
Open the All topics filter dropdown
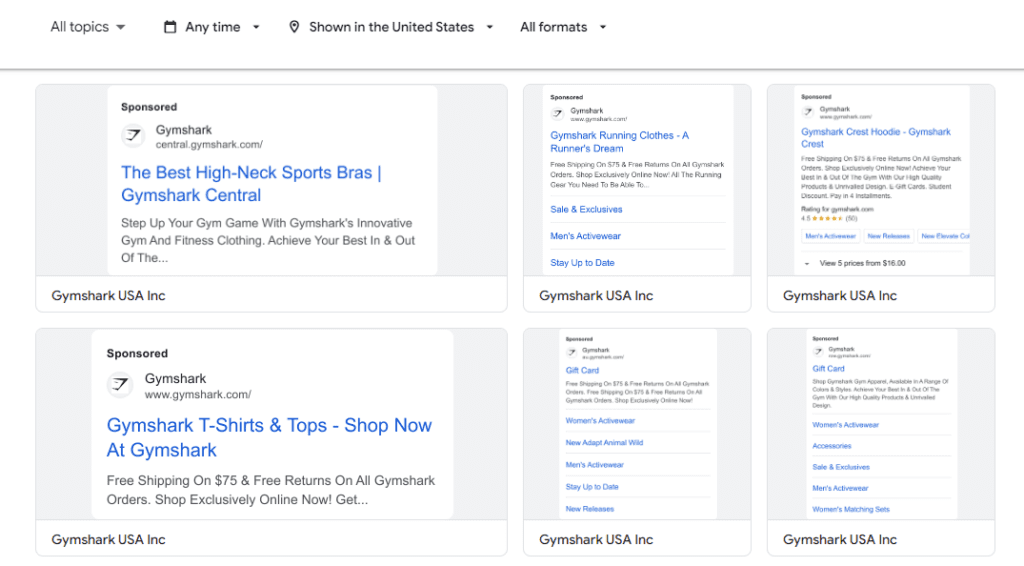pos(88,27)
